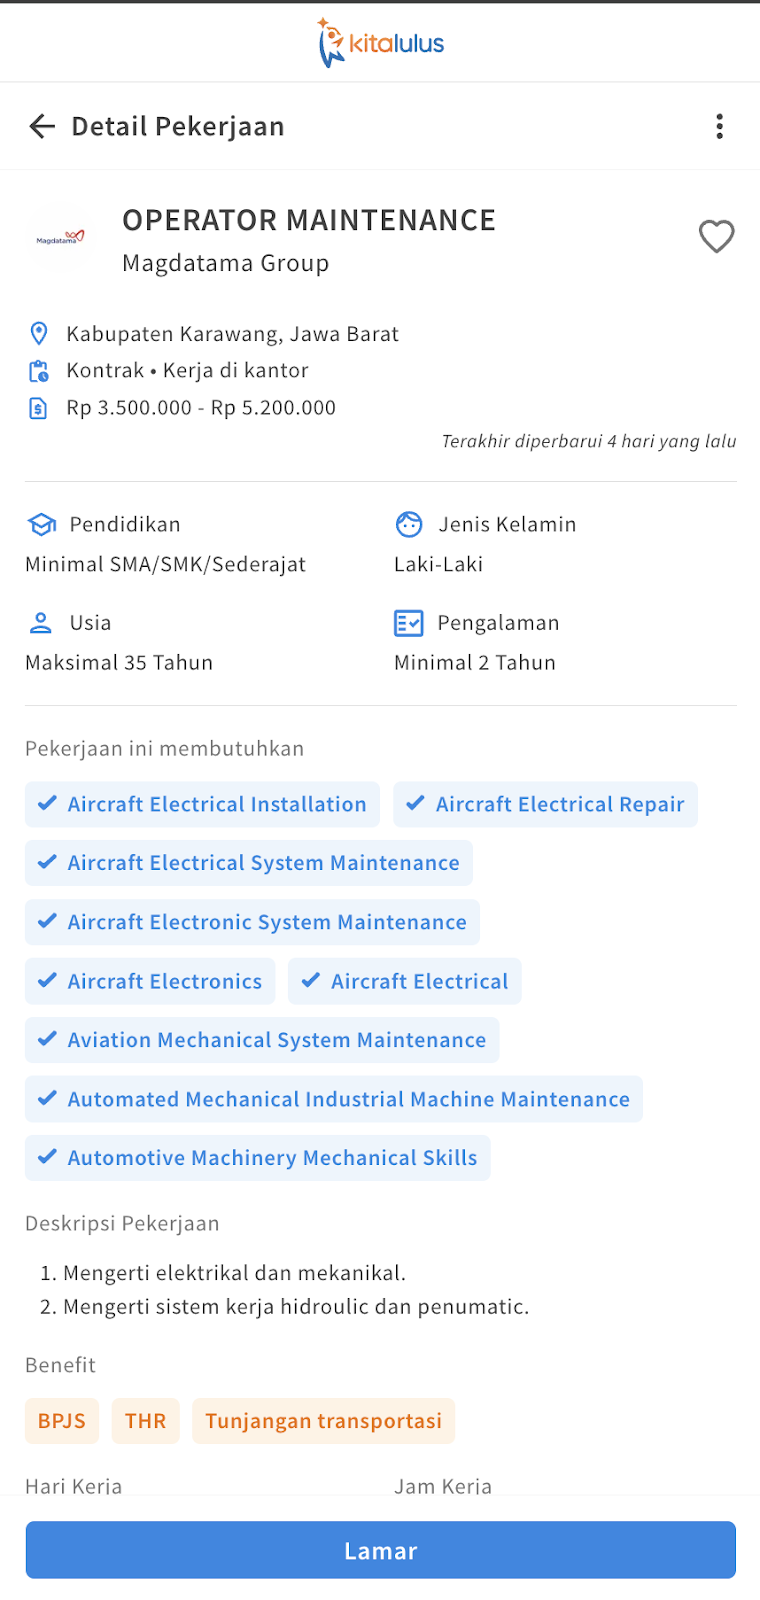760x1600 pixels.
Task: Tap the Jenis Kelamin face icon
Action: coord(409,524)
